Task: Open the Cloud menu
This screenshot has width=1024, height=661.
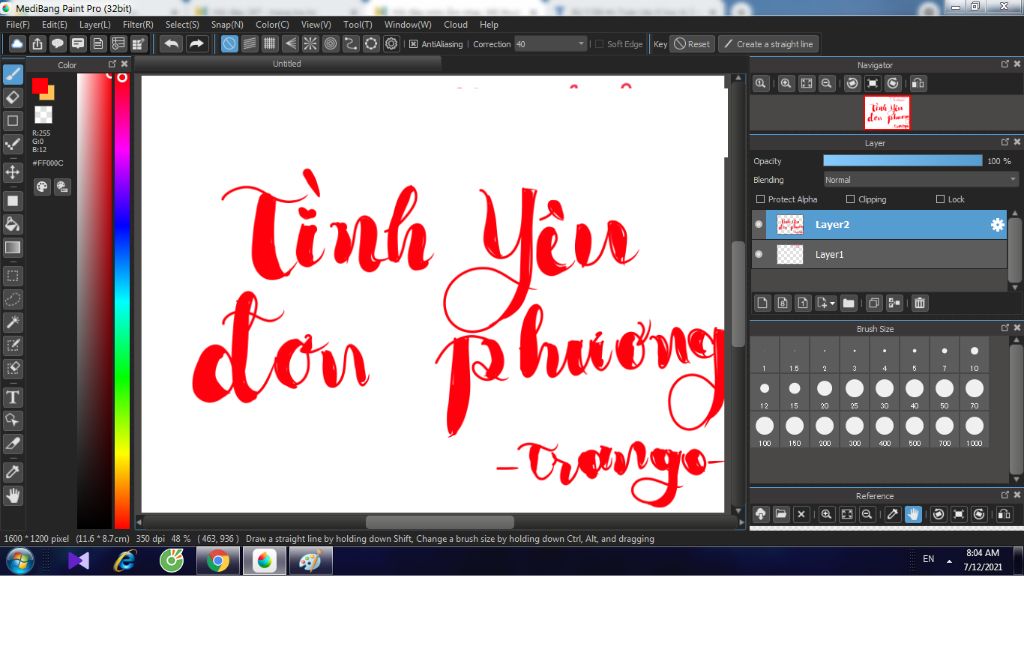Action: (x=455, y=24)
